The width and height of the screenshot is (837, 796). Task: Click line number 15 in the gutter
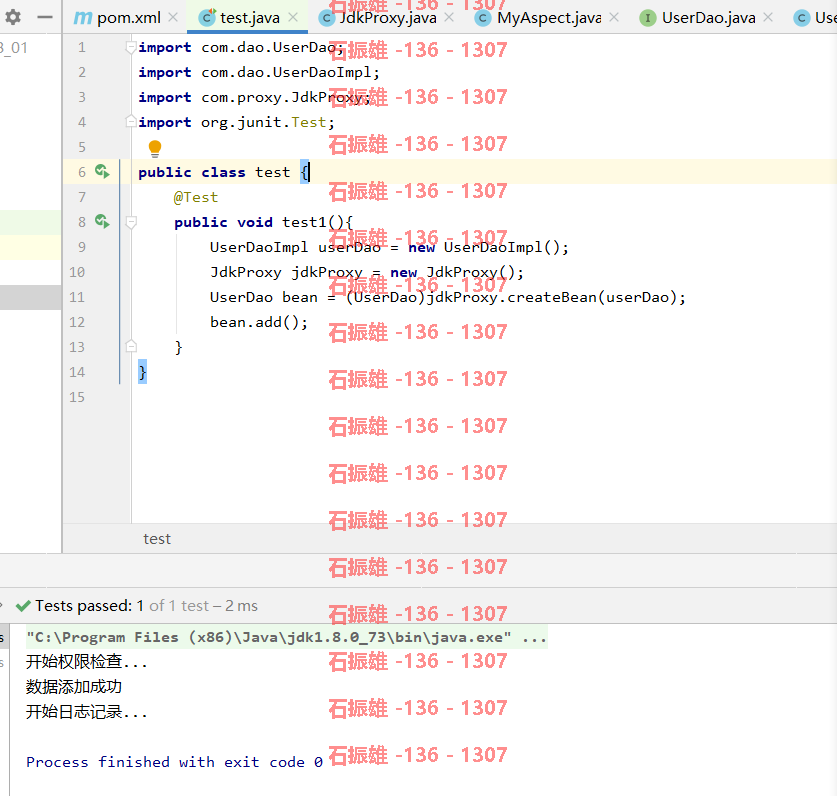tap(77, 397)
